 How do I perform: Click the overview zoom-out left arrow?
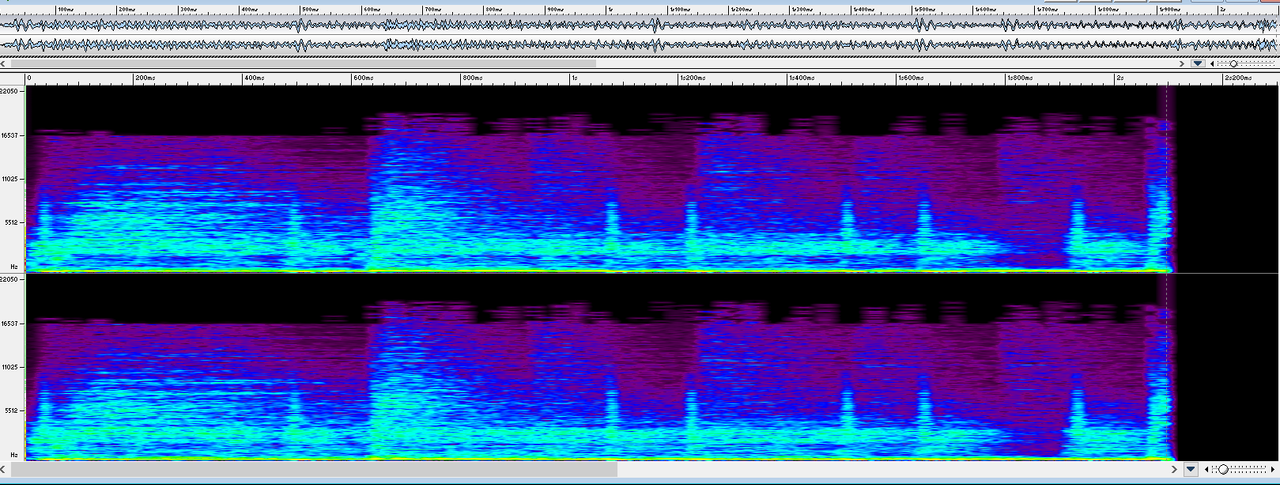coord(1213,64)
